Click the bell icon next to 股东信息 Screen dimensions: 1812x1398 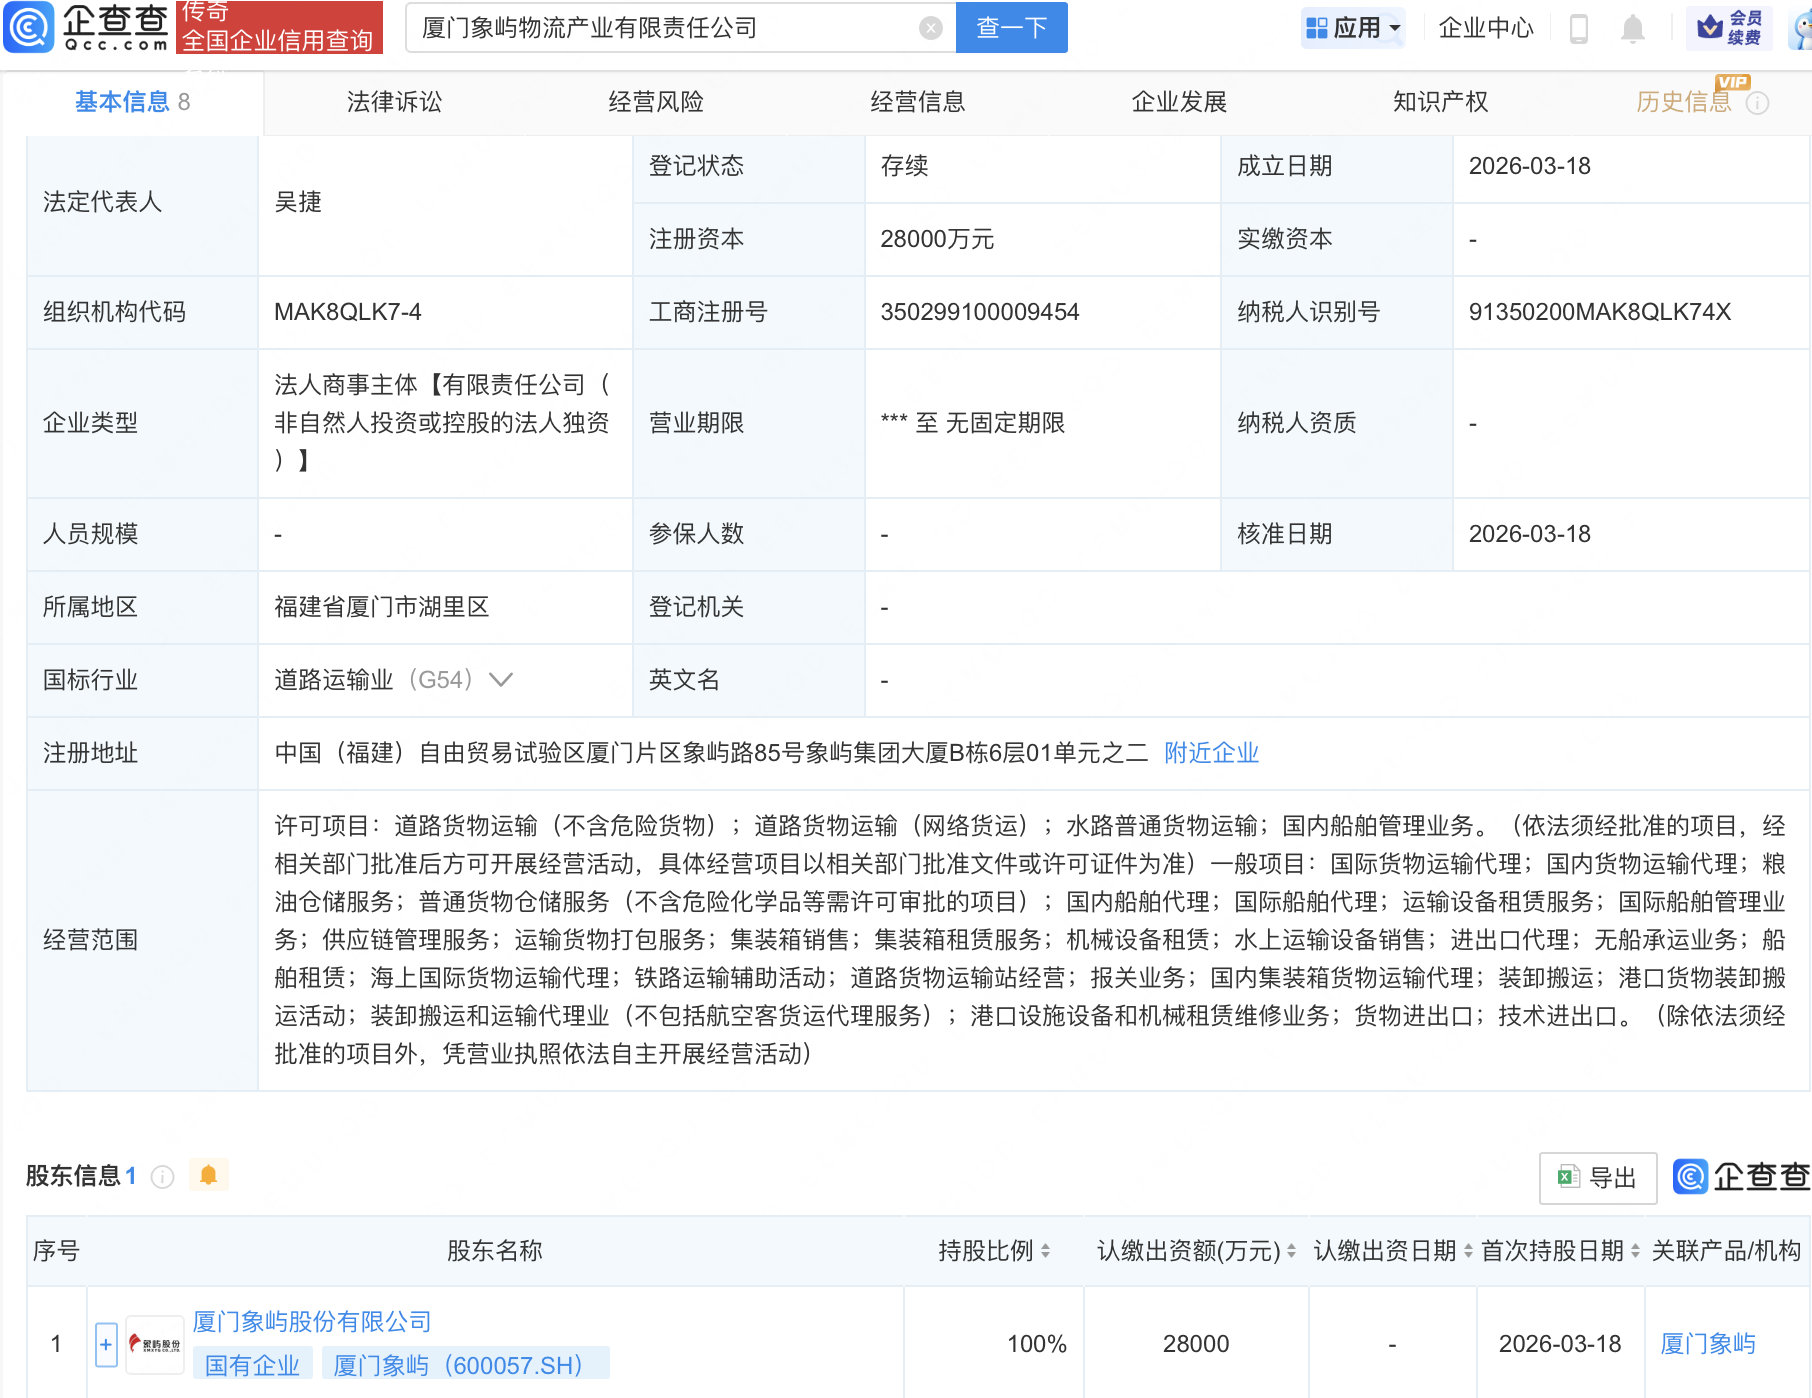pyautogui.click(x=209, y=1175)
